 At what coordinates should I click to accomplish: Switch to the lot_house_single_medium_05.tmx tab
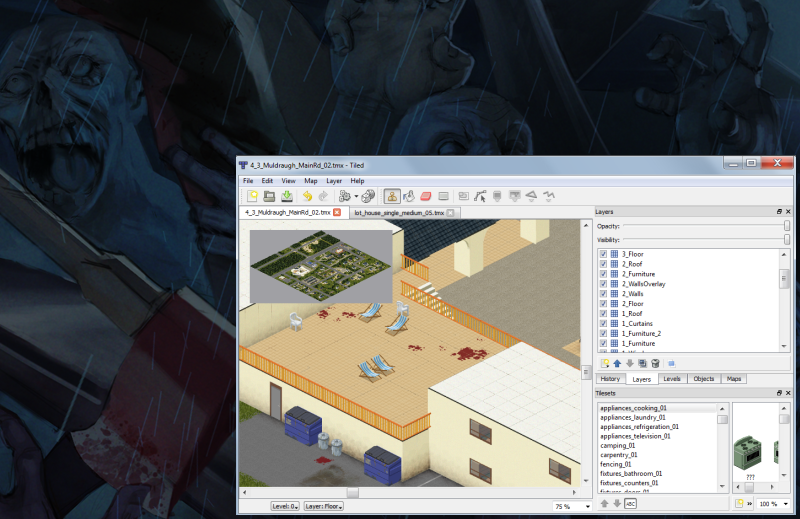coord(404,213)
